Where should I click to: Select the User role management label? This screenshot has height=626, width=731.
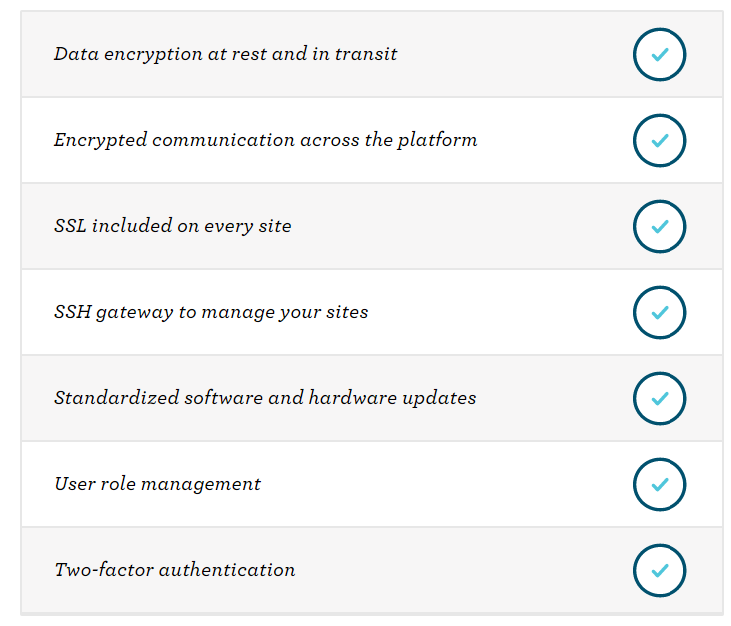tap(158, 484)
